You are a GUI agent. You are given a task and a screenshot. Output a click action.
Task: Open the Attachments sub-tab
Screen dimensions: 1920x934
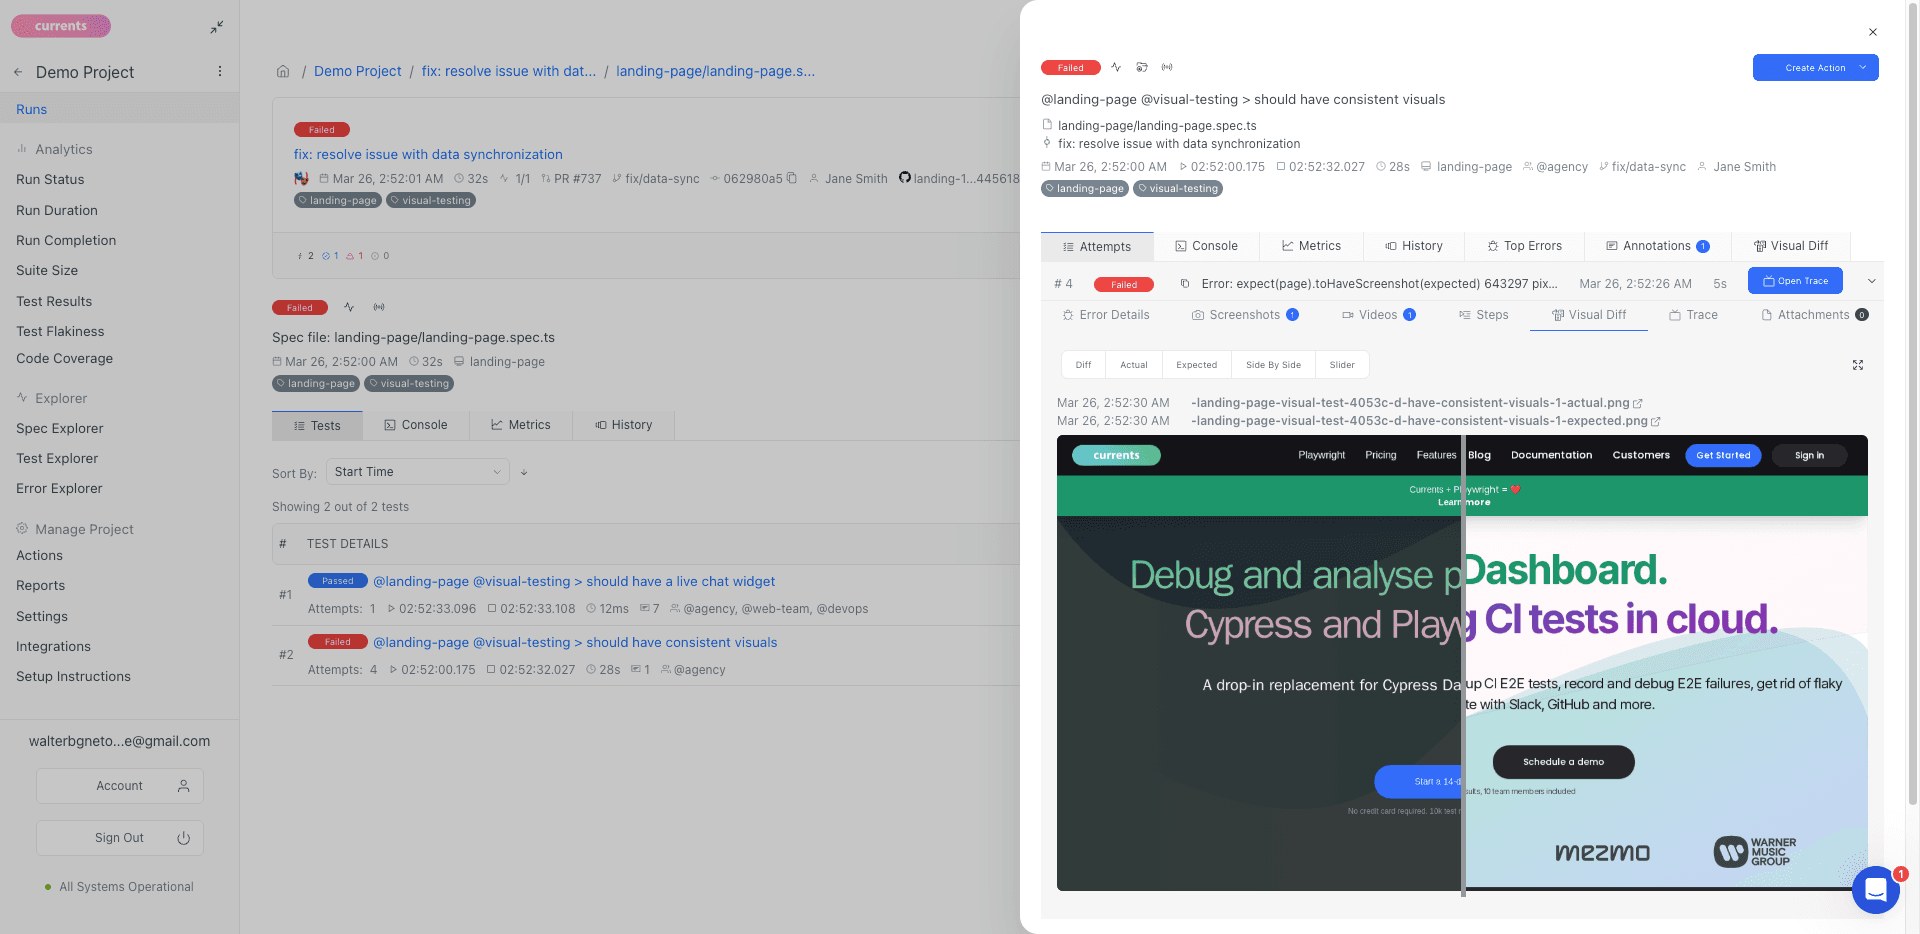pos(1814,315)
